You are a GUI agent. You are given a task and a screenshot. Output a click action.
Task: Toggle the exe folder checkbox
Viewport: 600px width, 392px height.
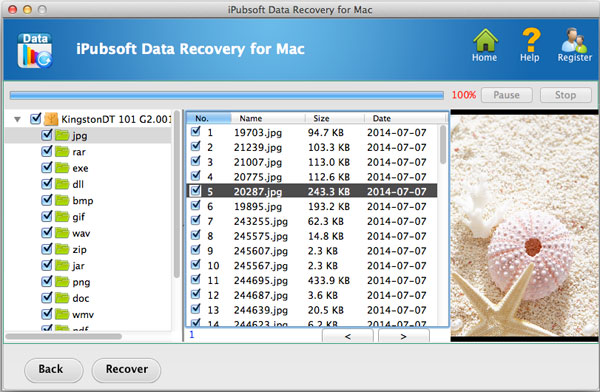point(47,167)
